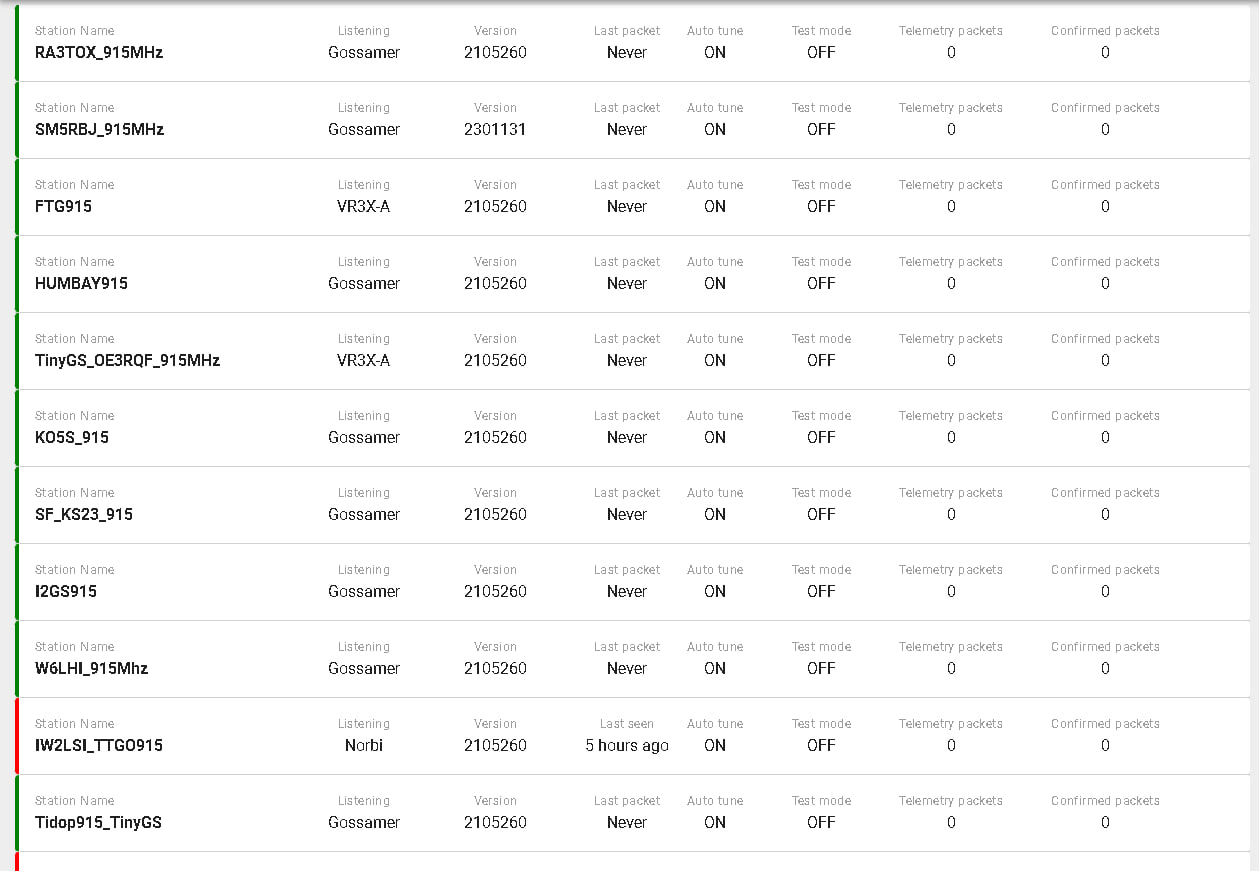This screenshot has width=1260, height=871.
Task: Click the I2GS915 station name
Action: [x=66, y=592]
